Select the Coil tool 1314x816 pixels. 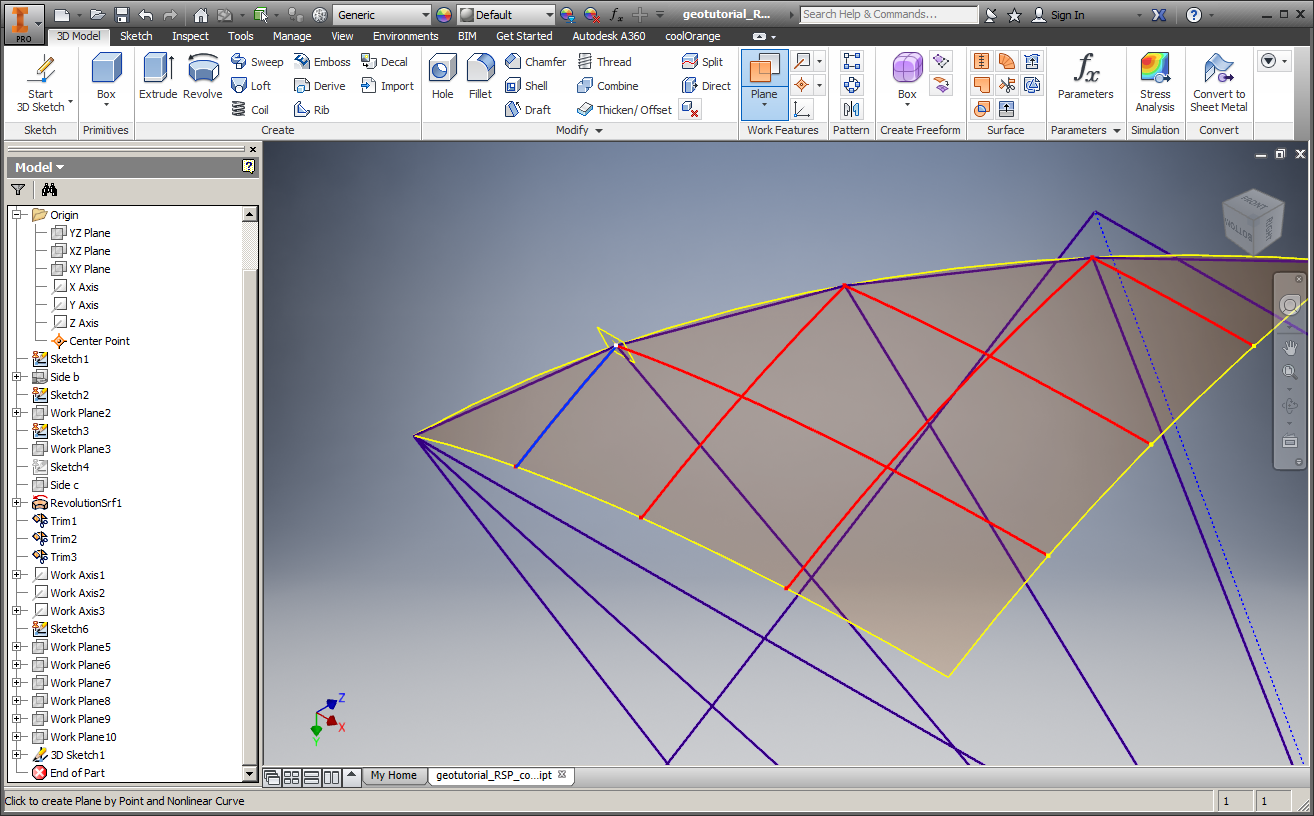tap(250, 110)
